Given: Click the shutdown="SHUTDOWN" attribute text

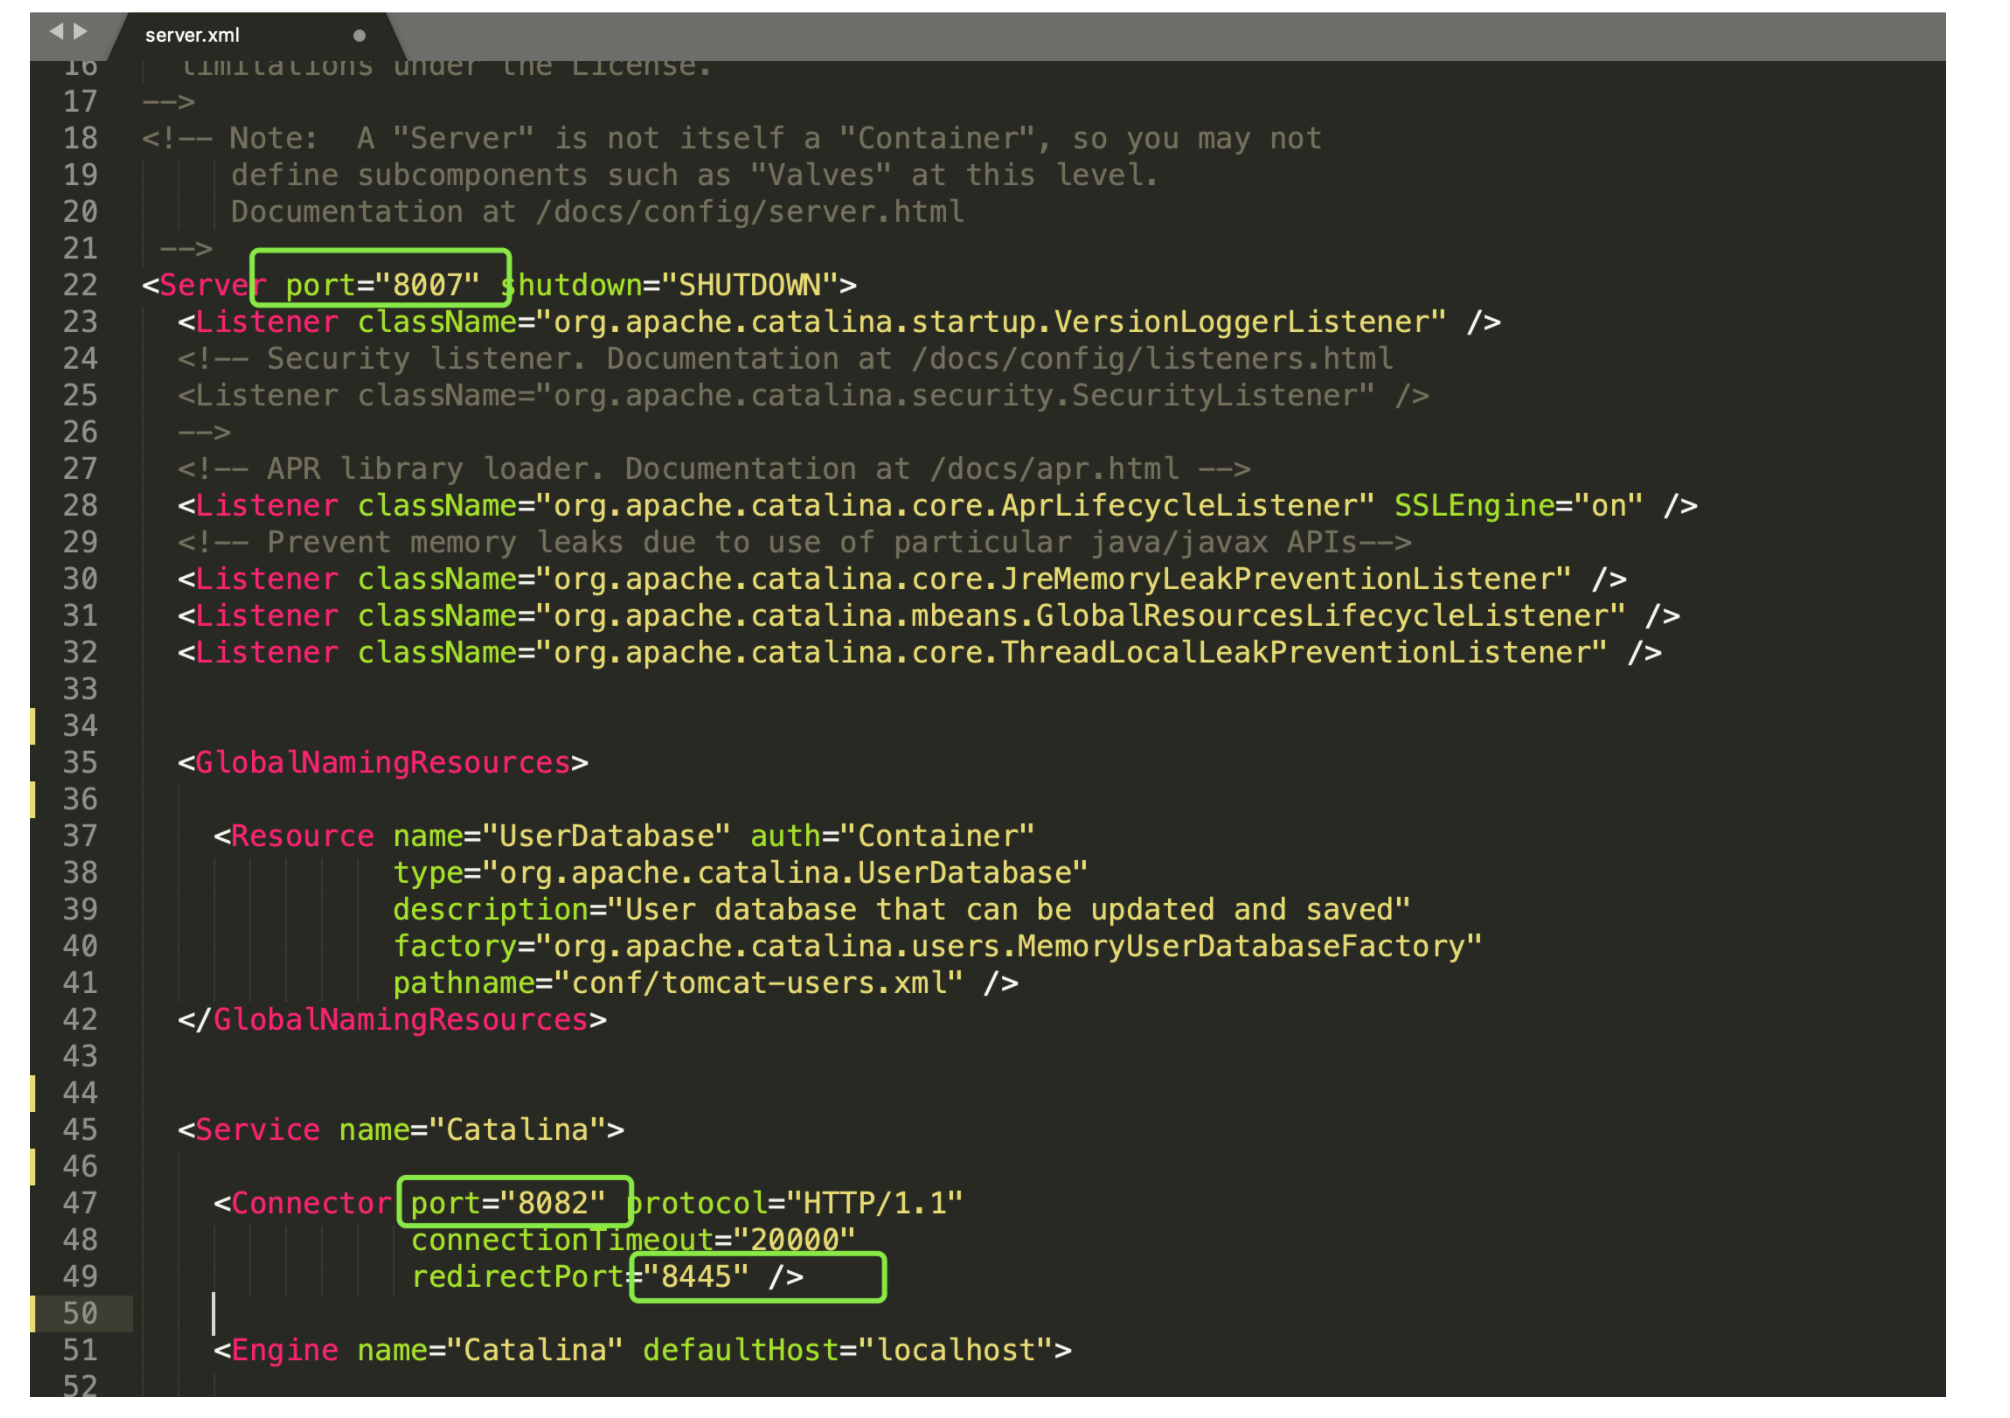Looking at the screenshot, I should point(670,285).
